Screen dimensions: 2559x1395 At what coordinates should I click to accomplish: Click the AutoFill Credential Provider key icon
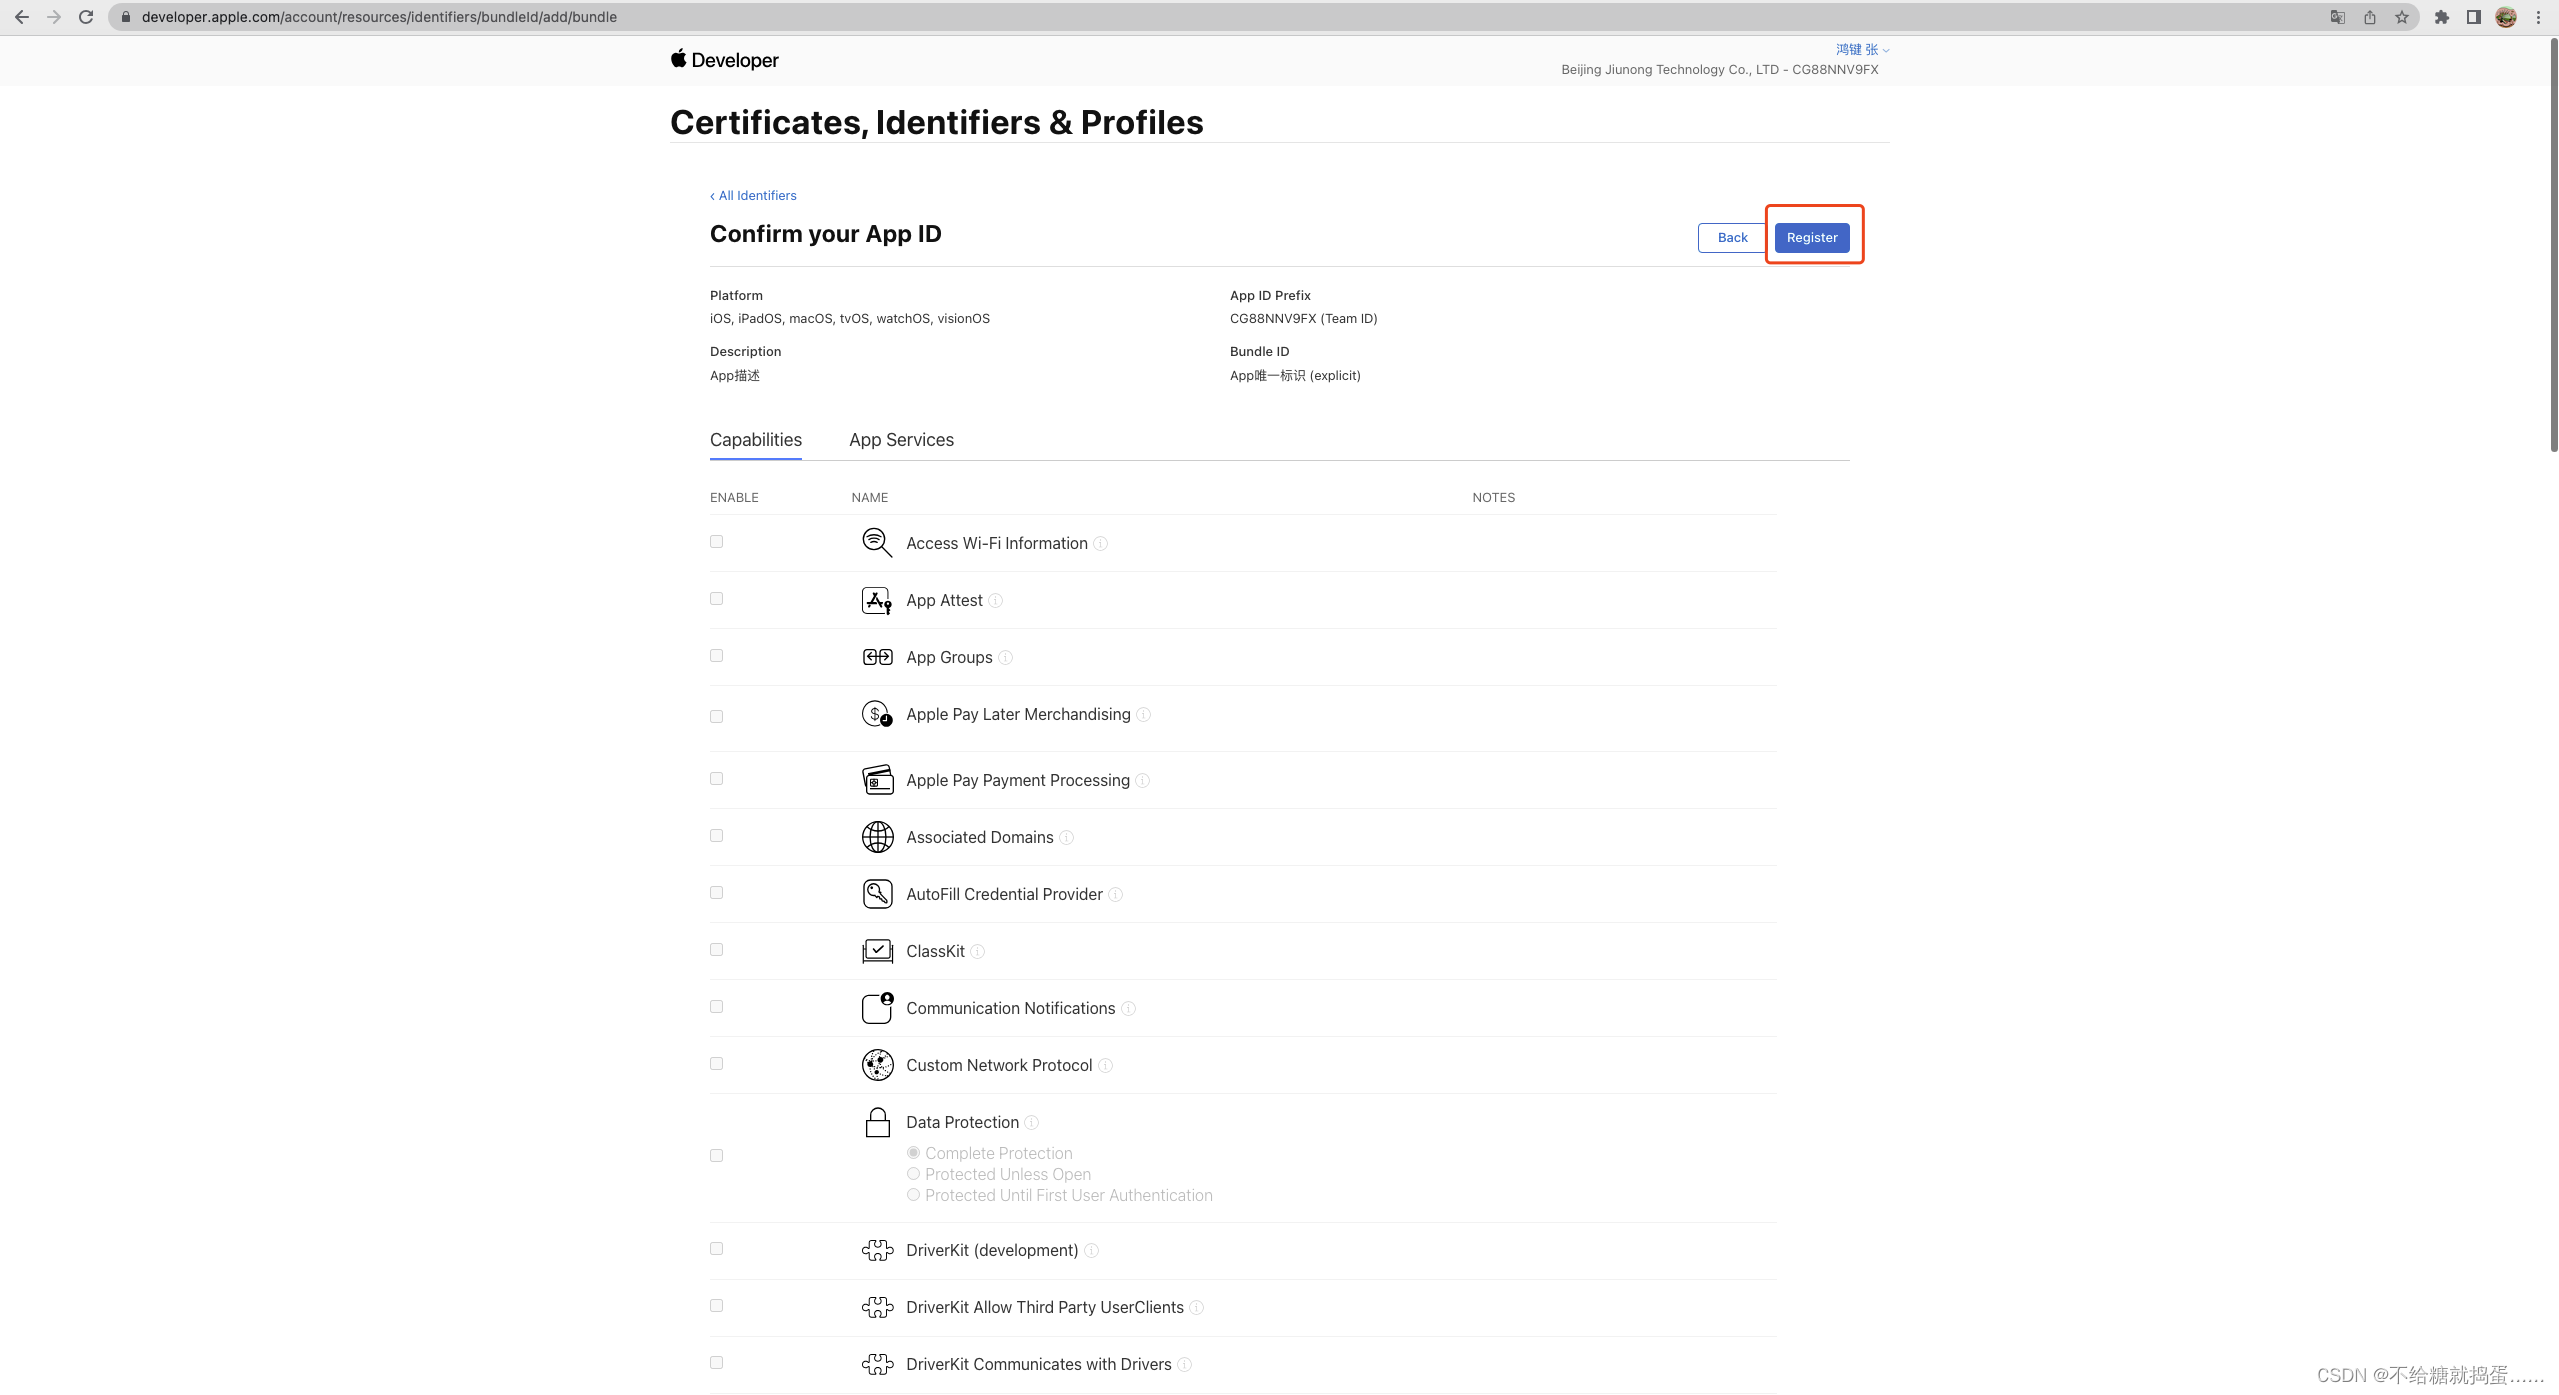point(876,894)
